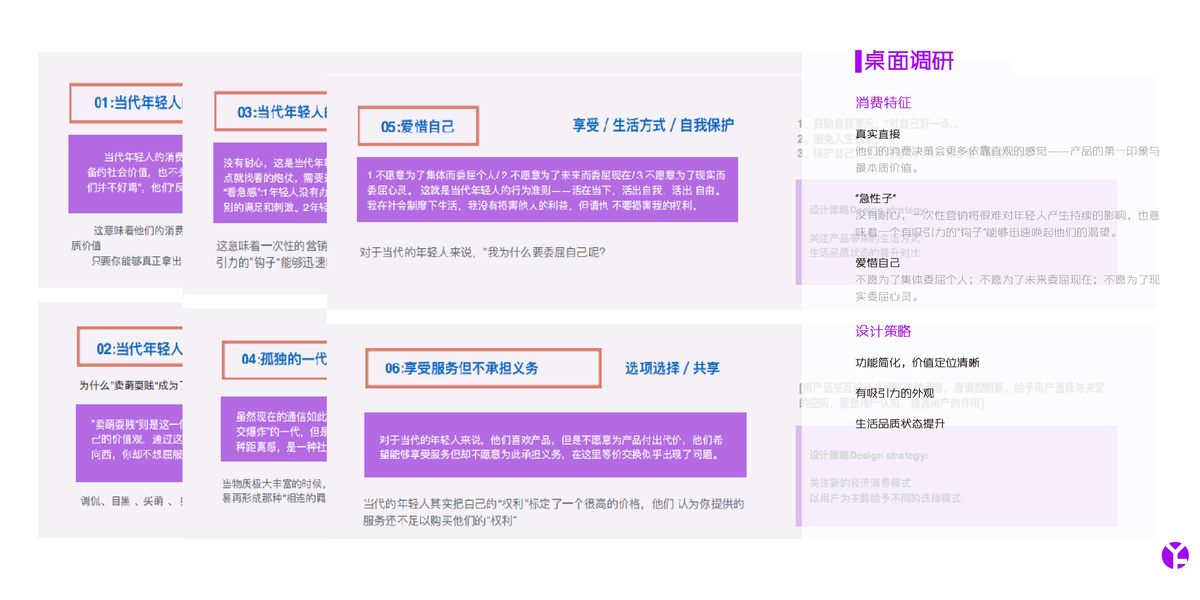Click the boxed title "03:当代年轻人"

point(271,111)
